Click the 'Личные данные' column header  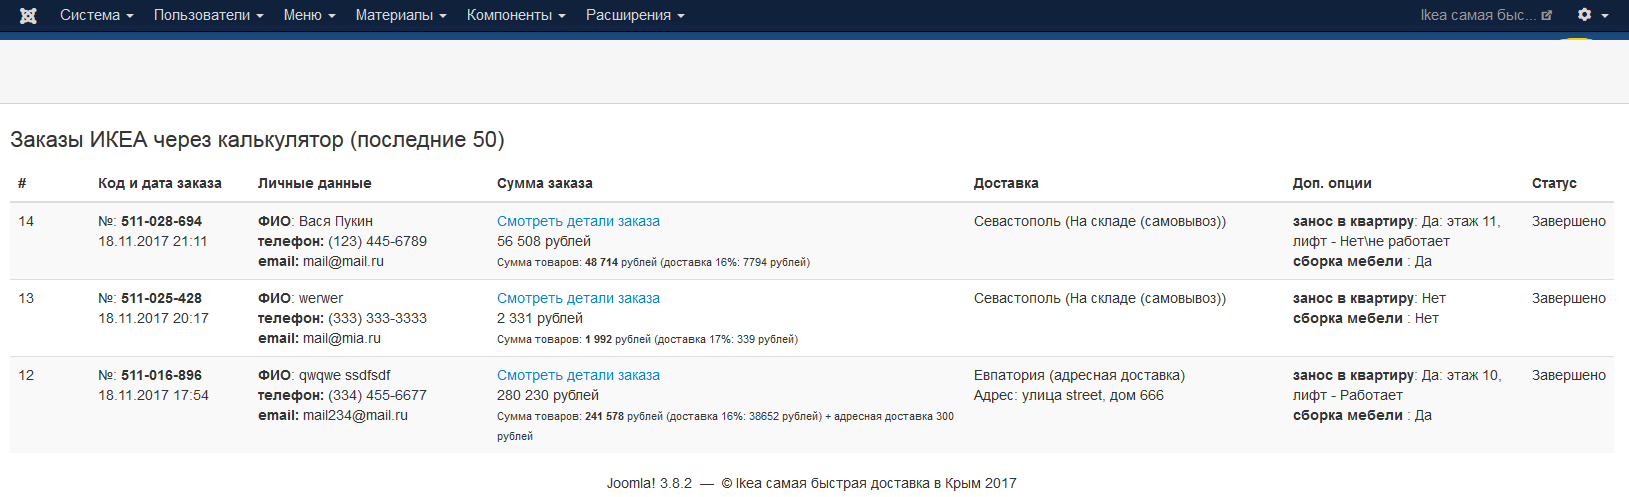pyautogui.click(x=315, y=183)
